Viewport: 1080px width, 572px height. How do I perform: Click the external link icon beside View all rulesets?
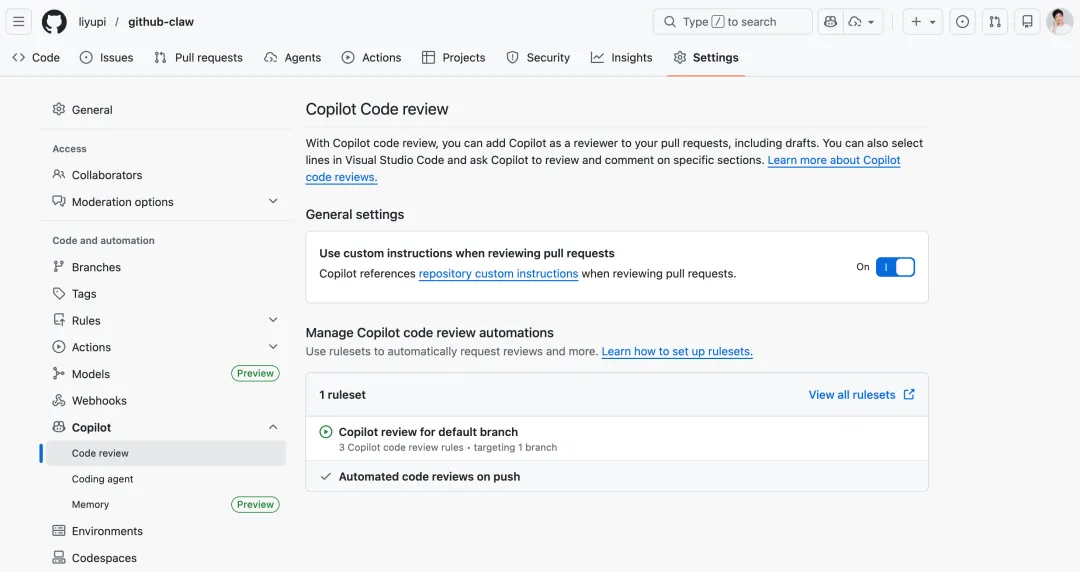[x=909, y=395]
